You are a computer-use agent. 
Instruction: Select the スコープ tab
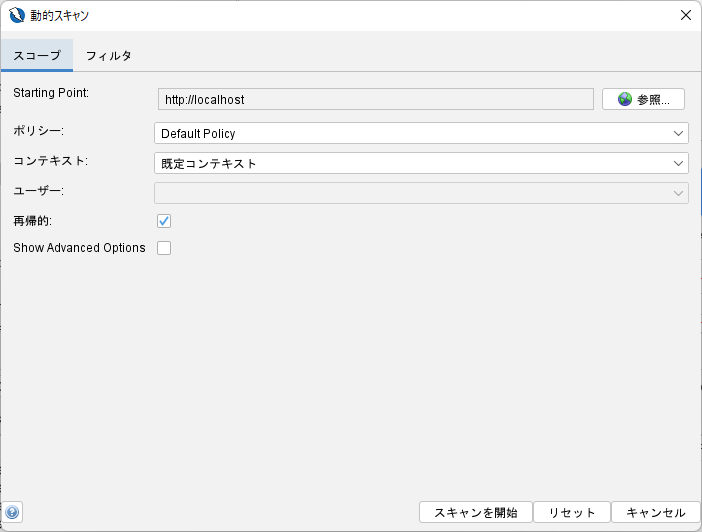click(37, 56)
